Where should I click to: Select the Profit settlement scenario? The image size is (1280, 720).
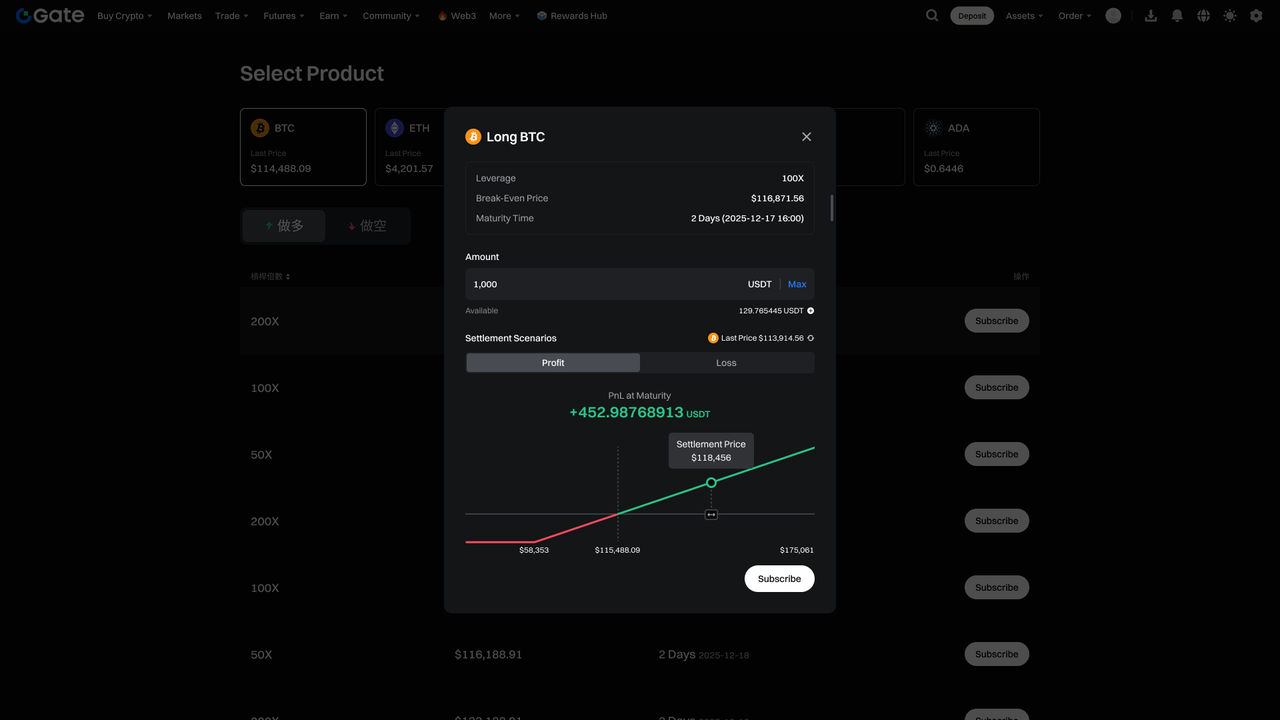pos(553,363)
